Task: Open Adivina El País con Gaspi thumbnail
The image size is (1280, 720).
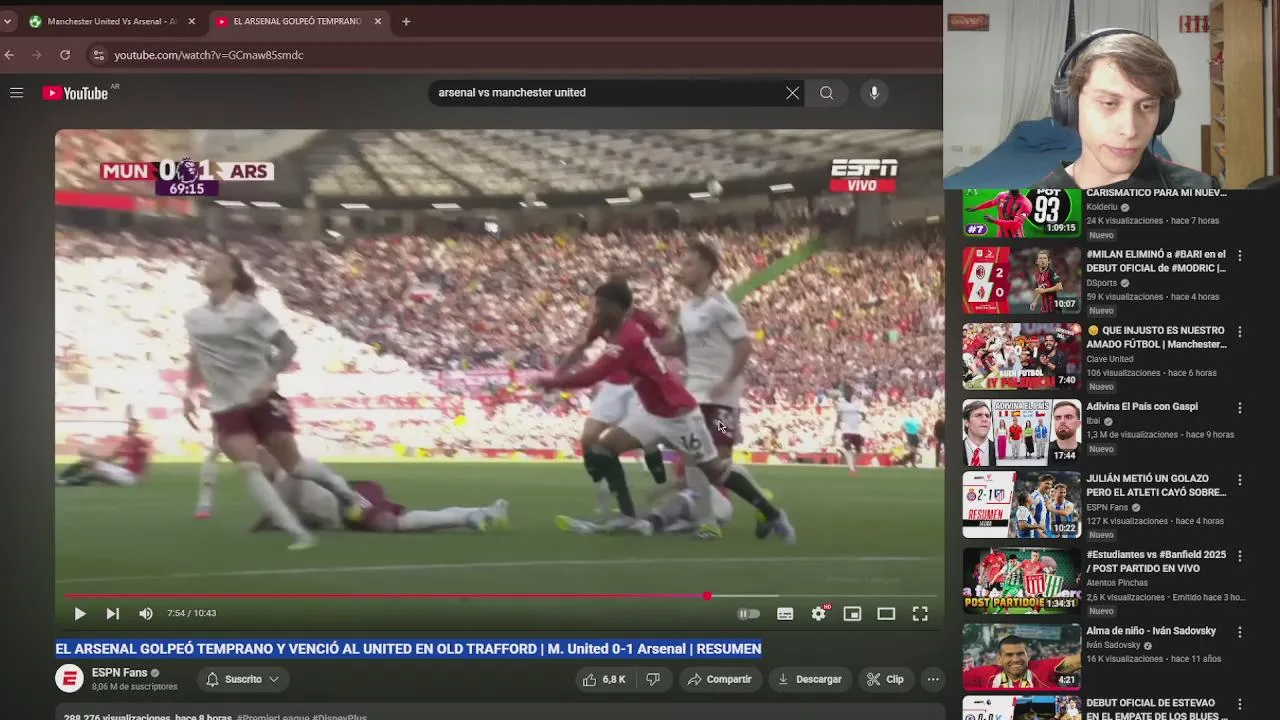Action: 1021,433
